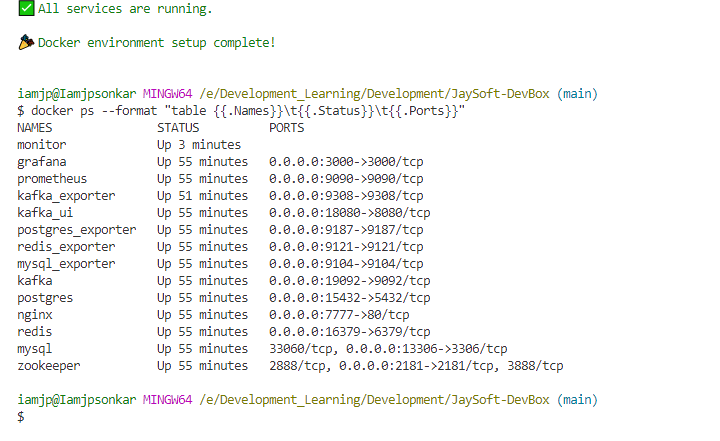Click the 'prometheus' container name
The width and height of the screenshot is (720, 441).
click(x=52, y=179)
